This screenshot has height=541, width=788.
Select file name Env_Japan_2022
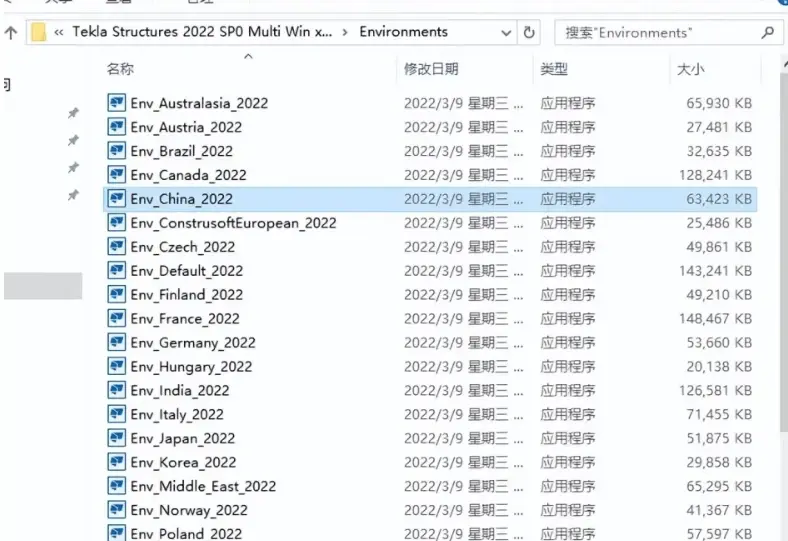pyautogui.click(x=182, y=438)
